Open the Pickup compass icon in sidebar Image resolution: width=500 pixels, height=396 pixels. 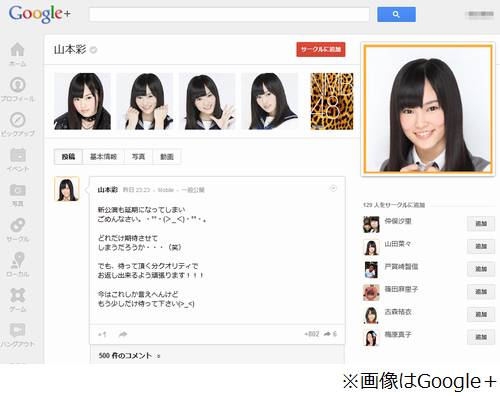point(18,120)
